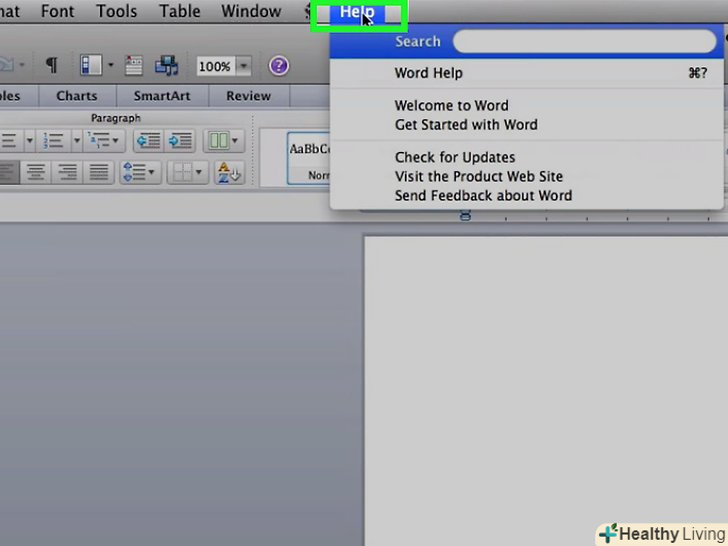Viewport: 728px width, 546px height.
Task: Open the Tools menu
Action: (x=117, y=11)
